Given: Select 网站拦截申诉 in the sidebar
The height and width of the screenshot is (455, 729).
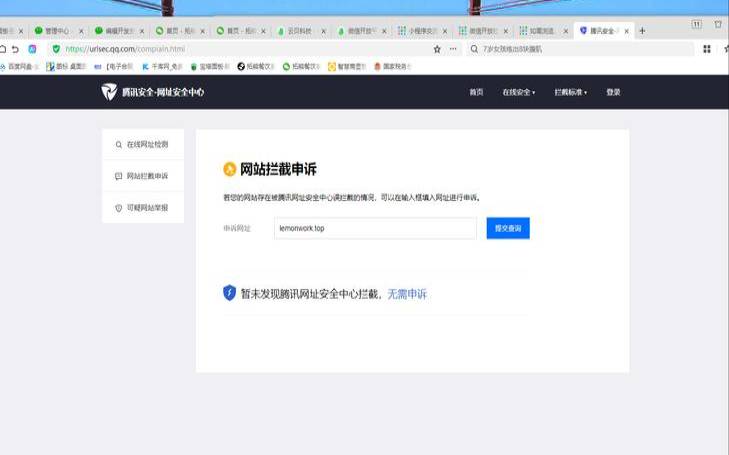Looking at the screenshot, I should (143, 176).
